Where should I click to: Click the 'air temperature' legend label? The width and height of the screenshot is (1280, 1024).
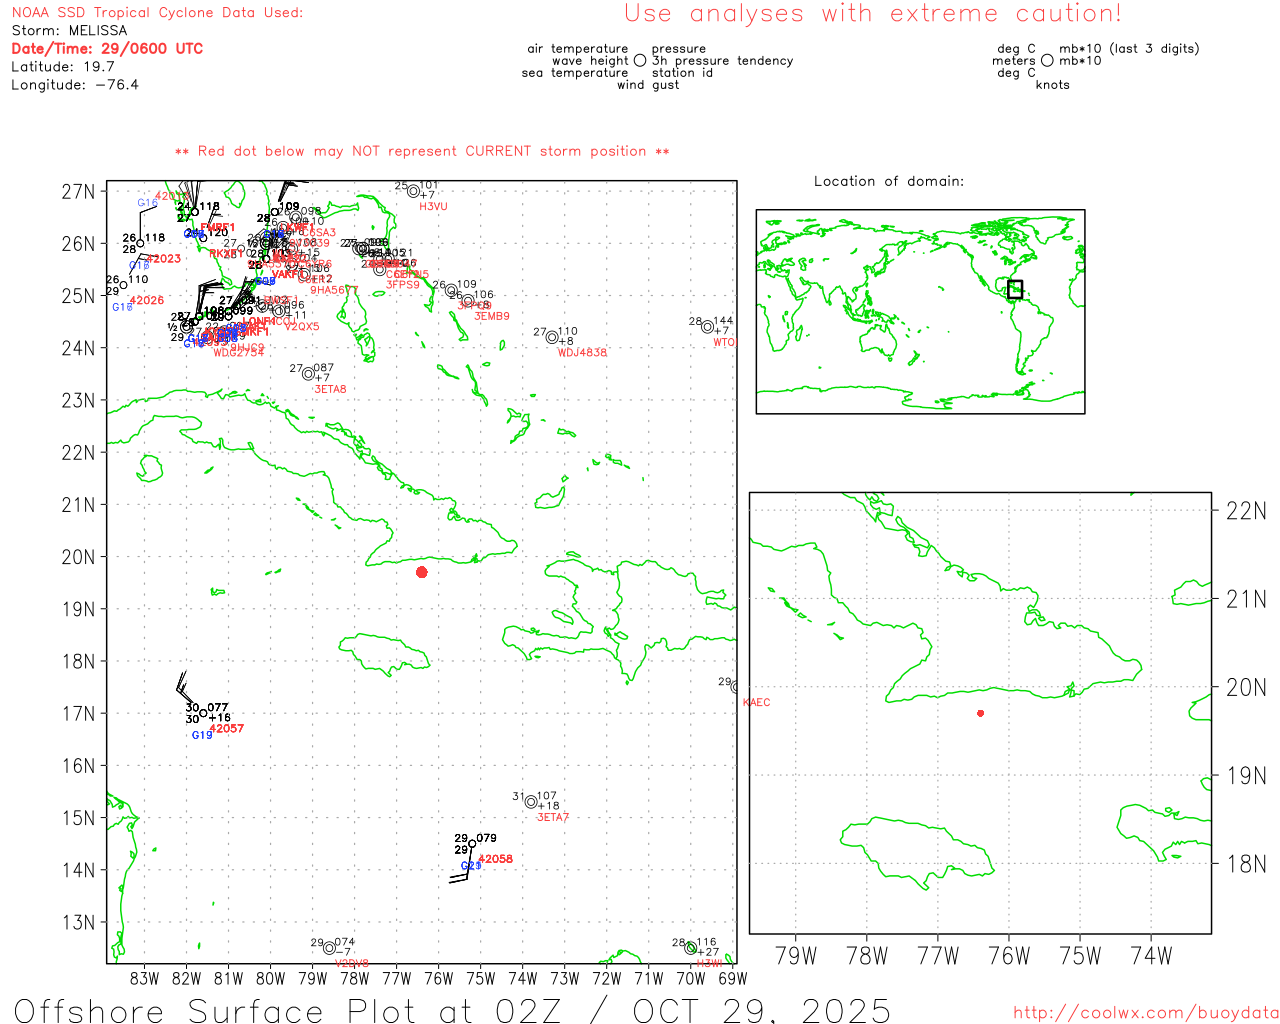[578, 49]
